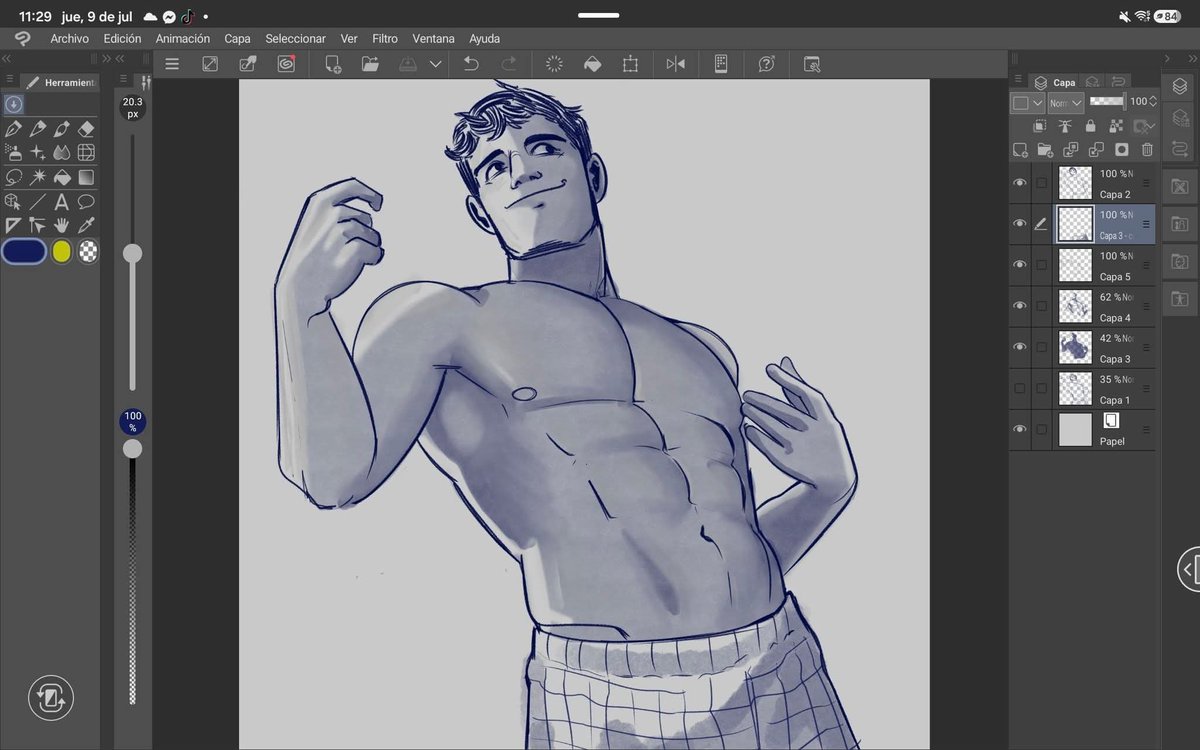Select the Ruler tool
1200x750 pixels.
tap(14, 225)
